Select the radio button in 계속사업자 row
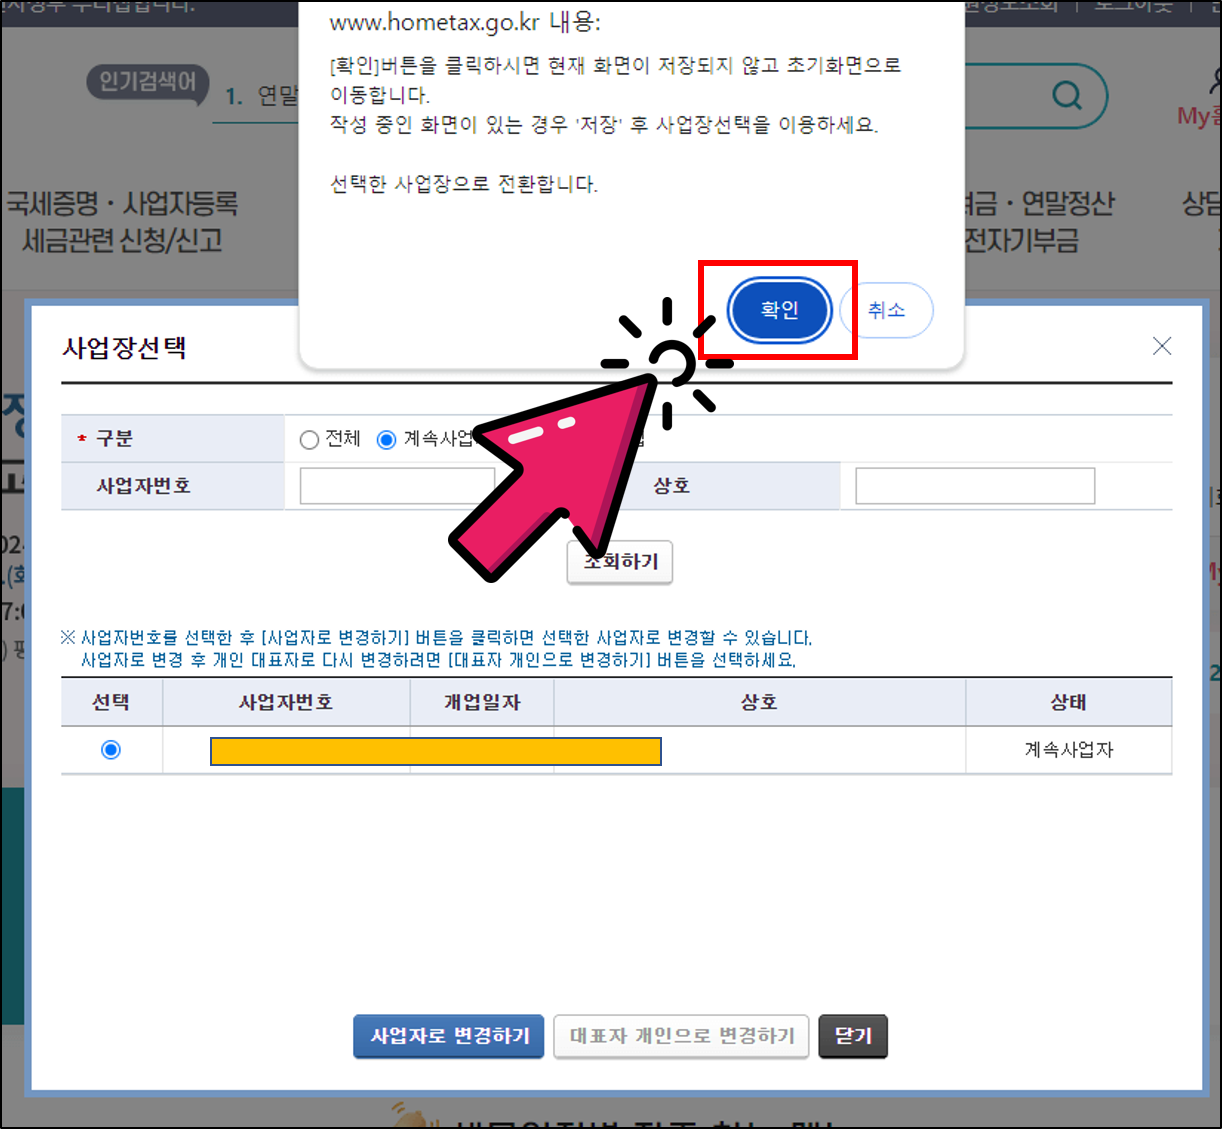 pos(111,750)
